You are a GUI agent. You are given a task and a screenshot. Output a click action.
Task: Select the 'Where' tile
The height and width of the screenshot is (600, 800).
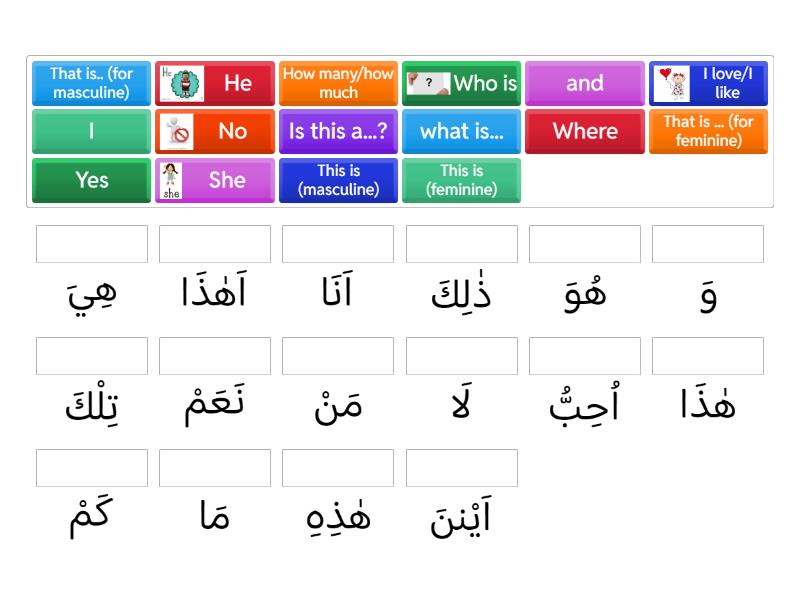click(585, 131)
